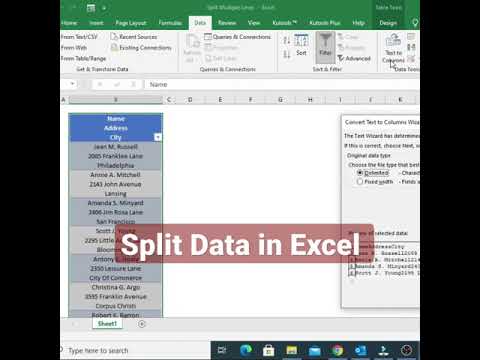The image size is (480, 360).
Task: Open Microsoft Store from taskbar
Action: (x=268, y=350)
